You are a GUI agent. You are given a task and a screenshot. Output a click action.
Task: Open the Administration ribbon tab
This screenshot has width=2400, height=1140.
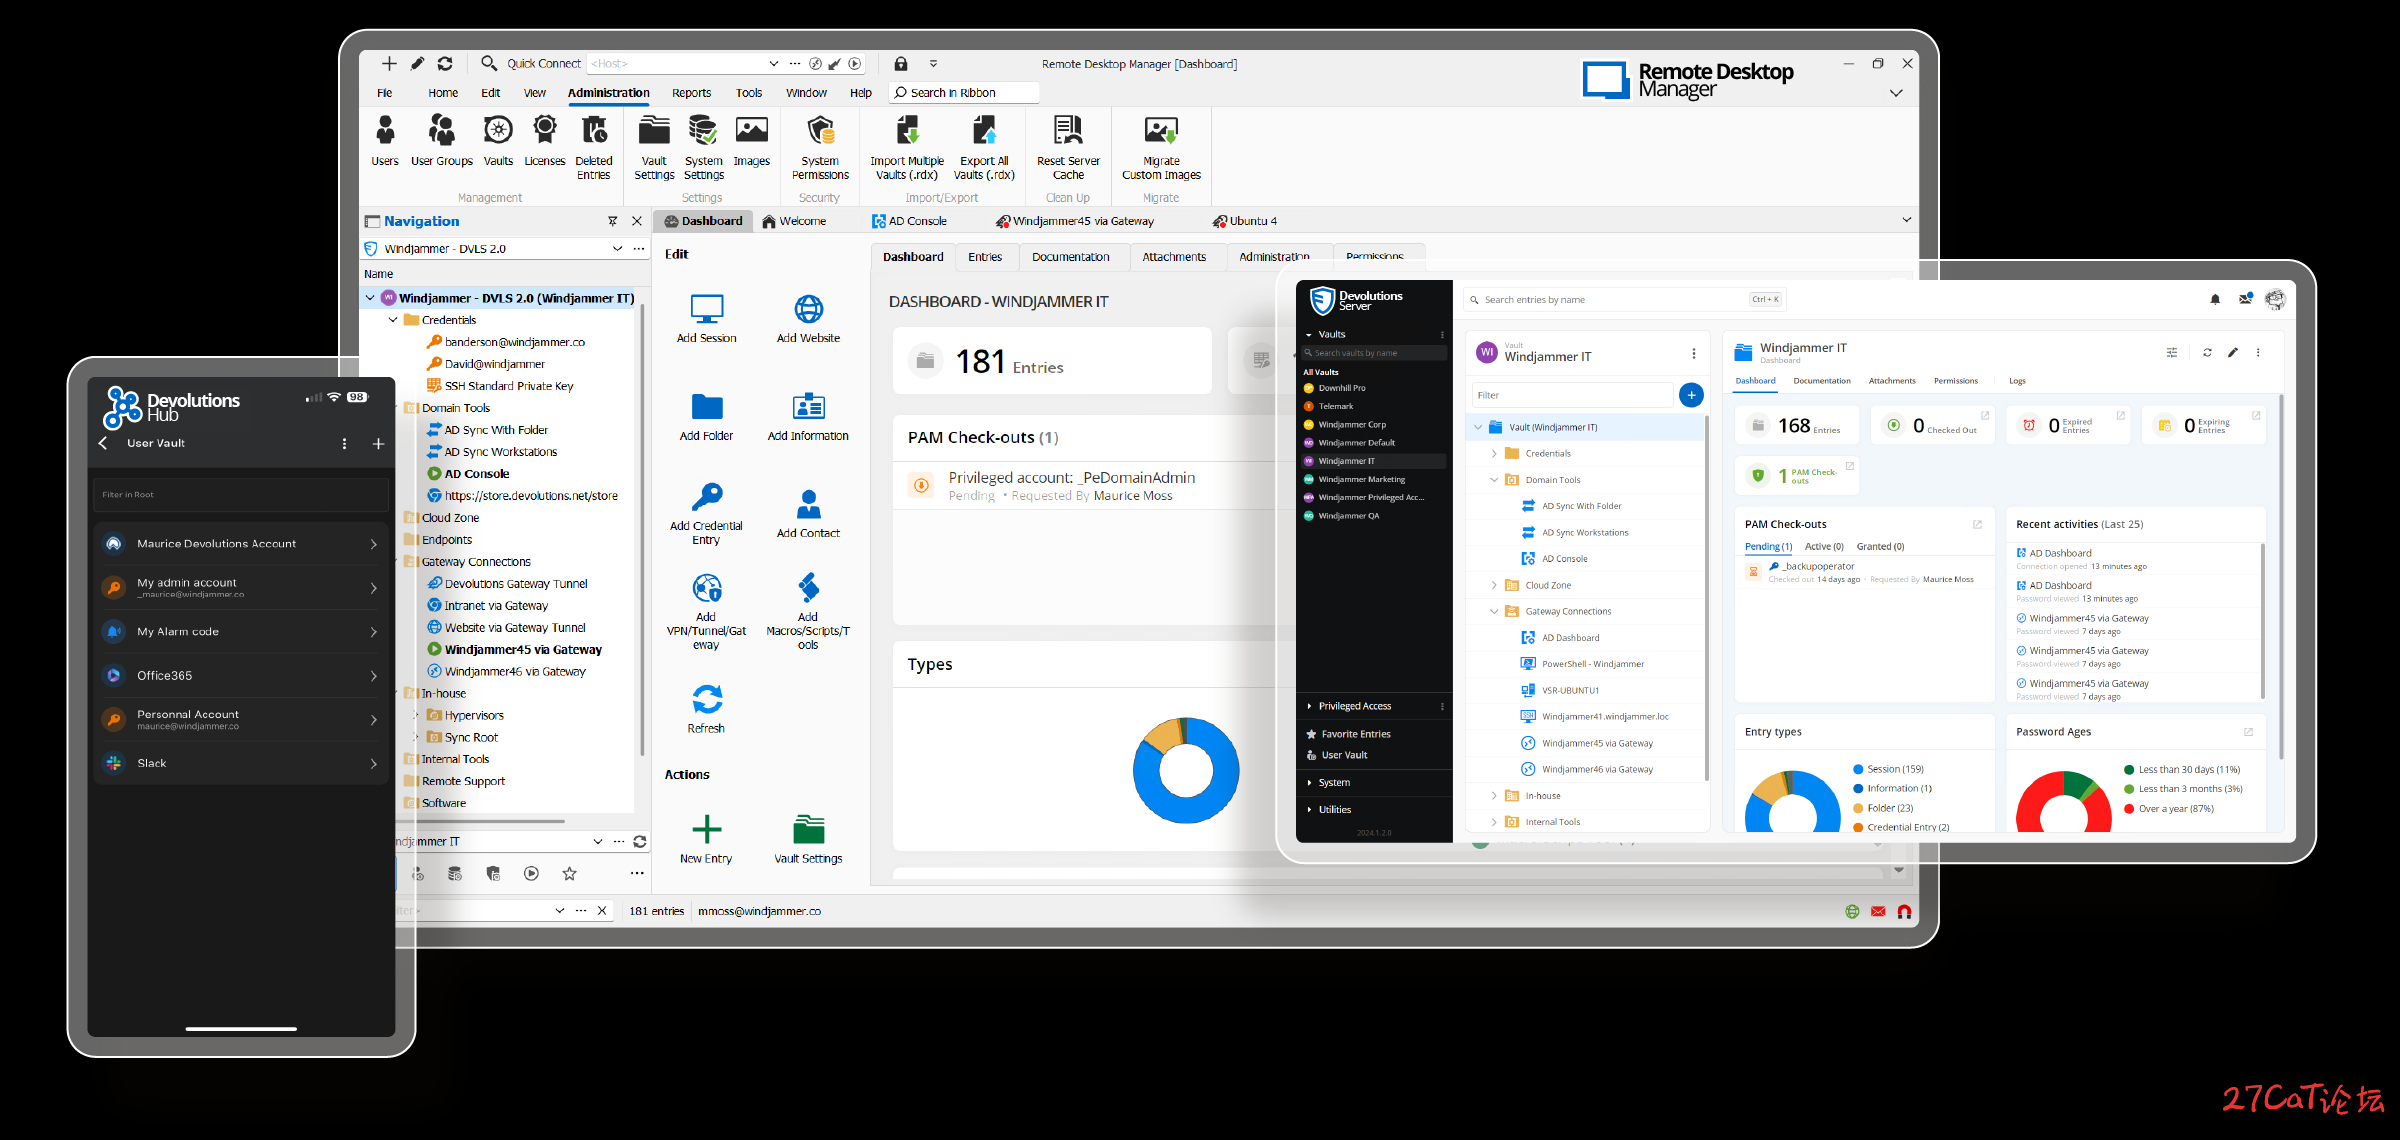[608, 93]
